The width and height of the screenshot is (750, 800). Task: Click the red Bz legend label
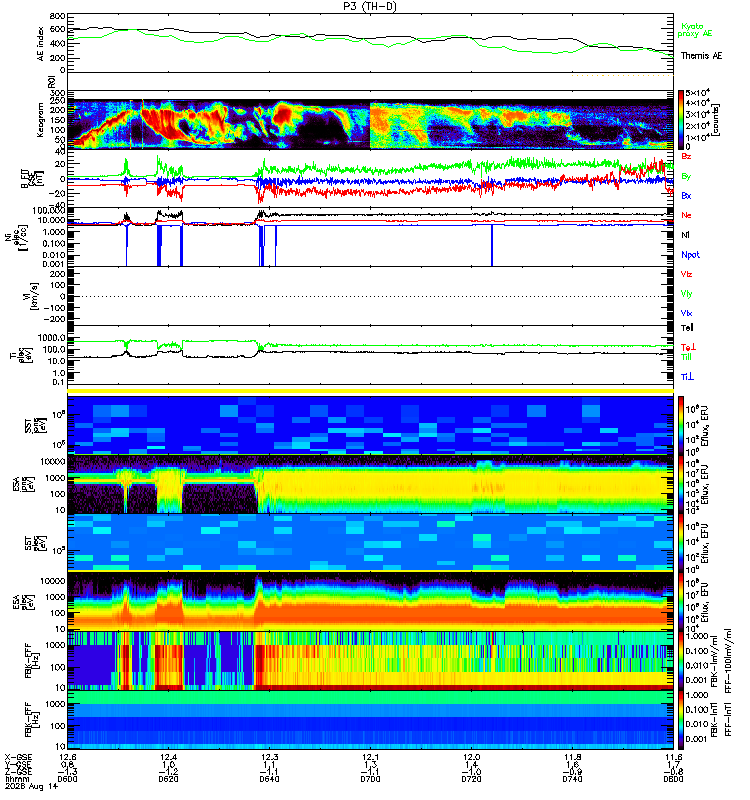[686, 156]
